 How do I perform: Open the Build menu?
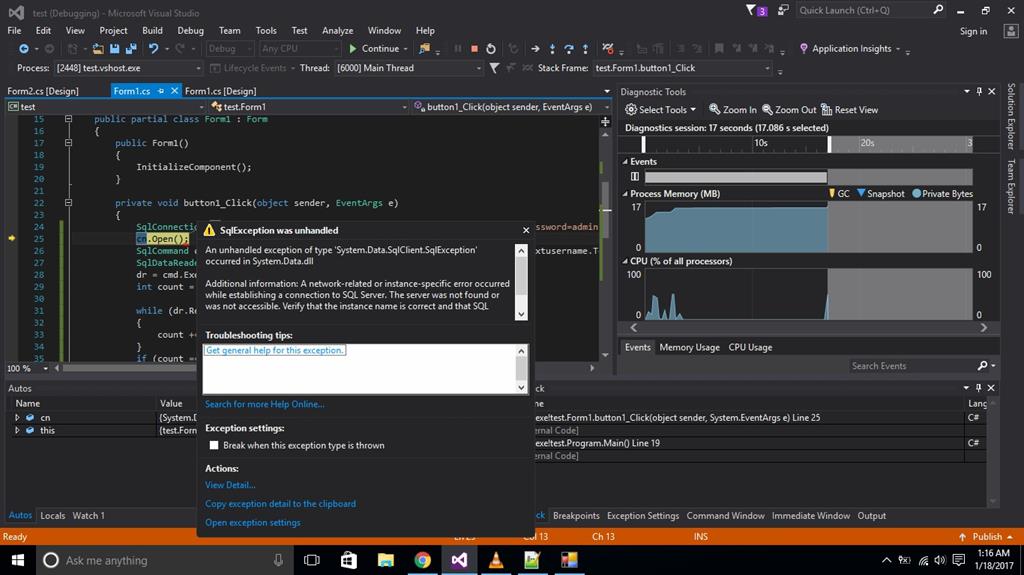152,31
